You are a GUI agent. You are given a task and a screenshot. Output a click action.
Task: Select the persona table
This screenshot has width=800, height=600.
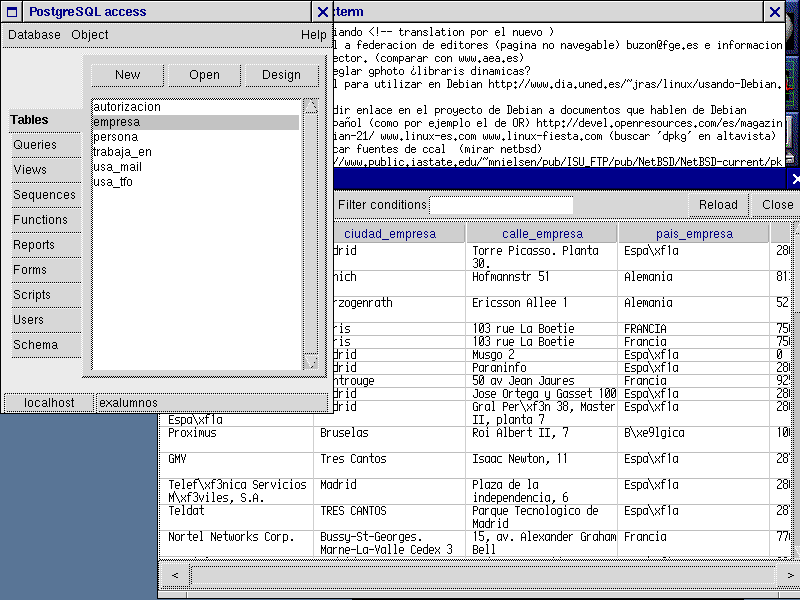(196, 137)
